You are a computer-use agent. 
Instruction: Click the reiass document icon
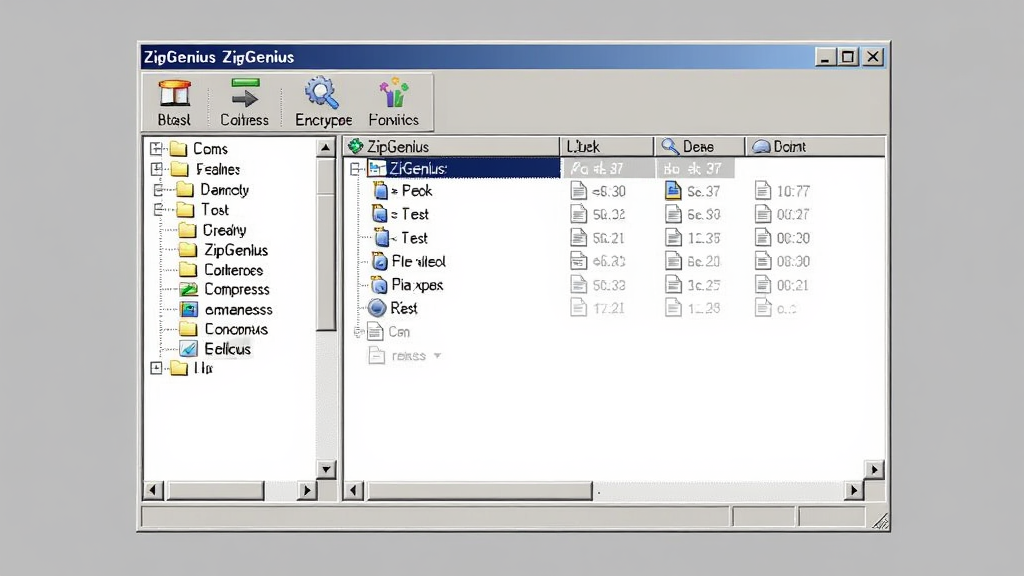pos(376,356)
